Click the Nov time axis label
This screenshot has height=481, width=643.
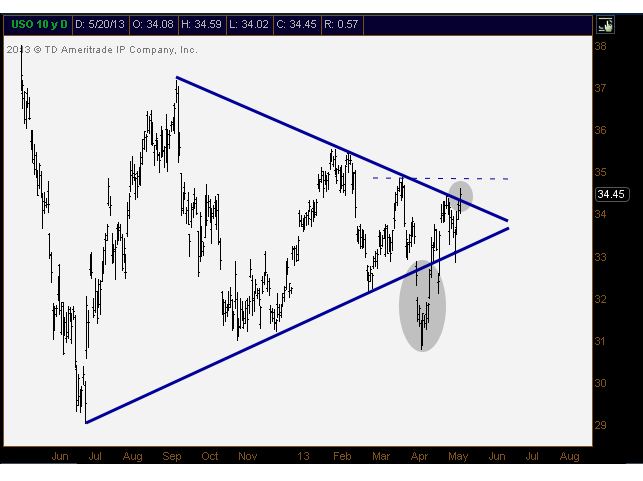tap(248, 456)
